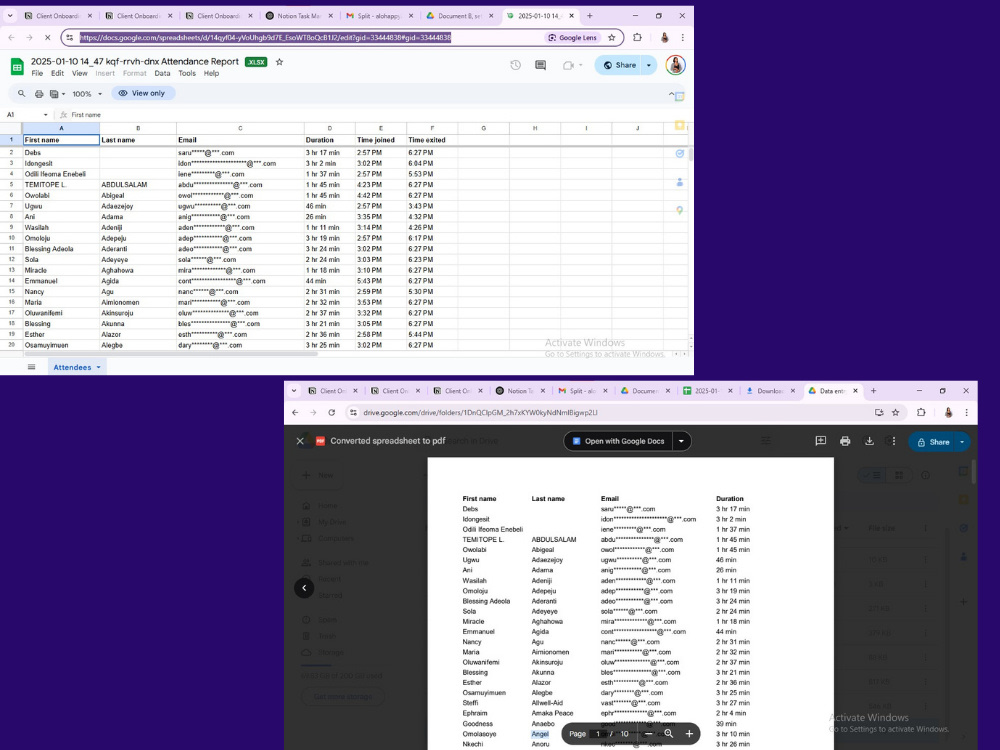This screenshot has height=750, width=1000.
Task: Add comment icon in PDF preview
Action: 821,441
